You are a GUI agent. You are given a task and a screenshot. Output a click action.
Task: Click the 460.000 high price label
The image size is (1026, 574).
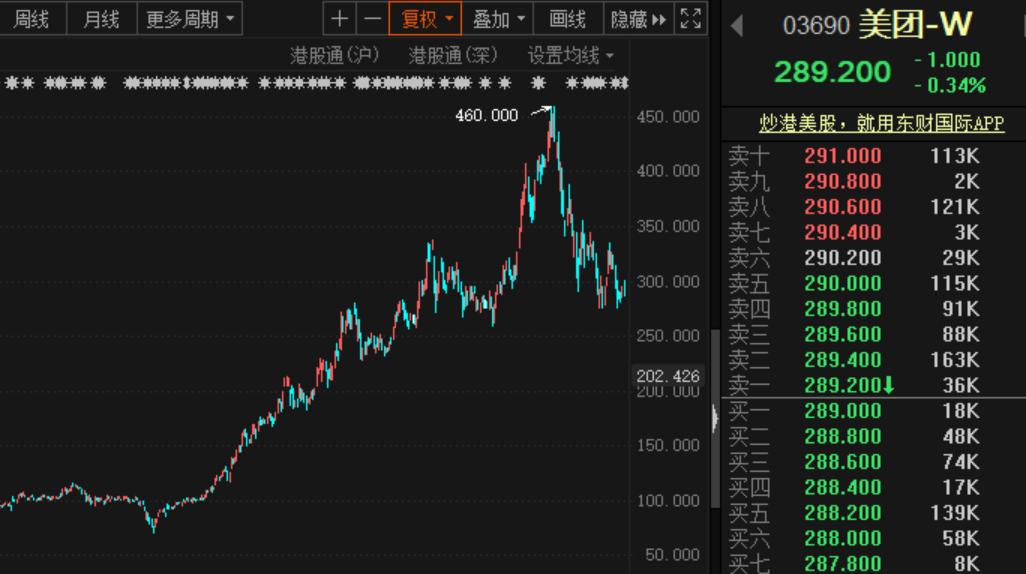click(x=486, y=115)
